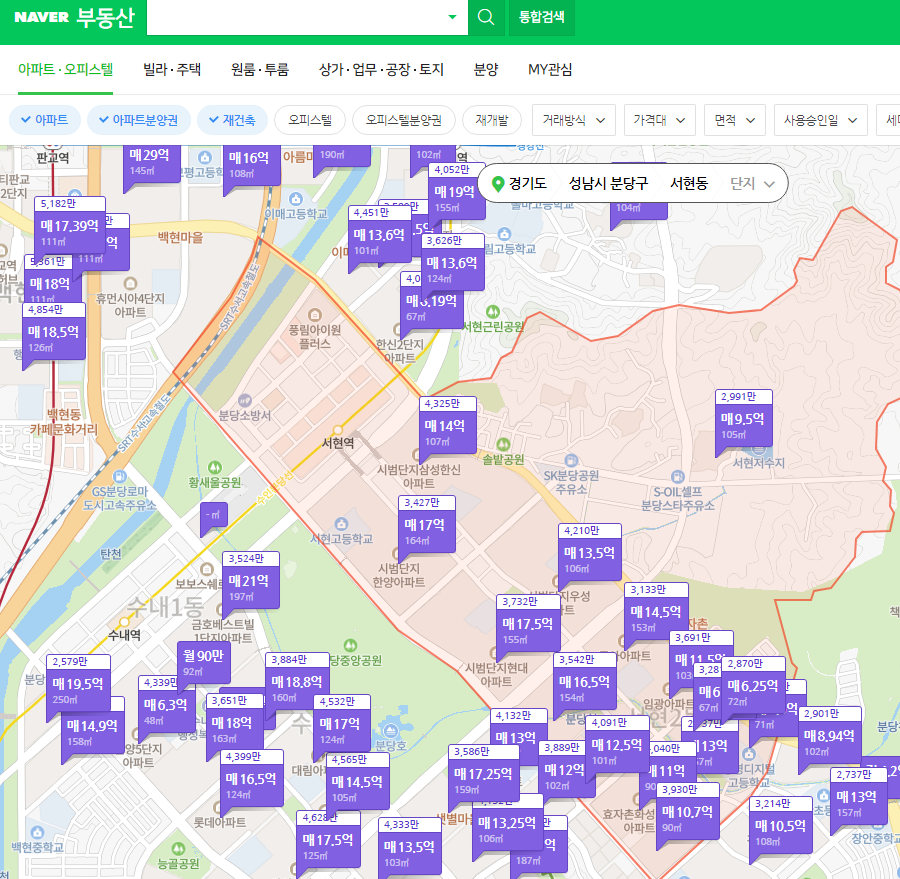Focus the property search input field
The height and width of the screenshot is (879, 900).
click(296, 17)
